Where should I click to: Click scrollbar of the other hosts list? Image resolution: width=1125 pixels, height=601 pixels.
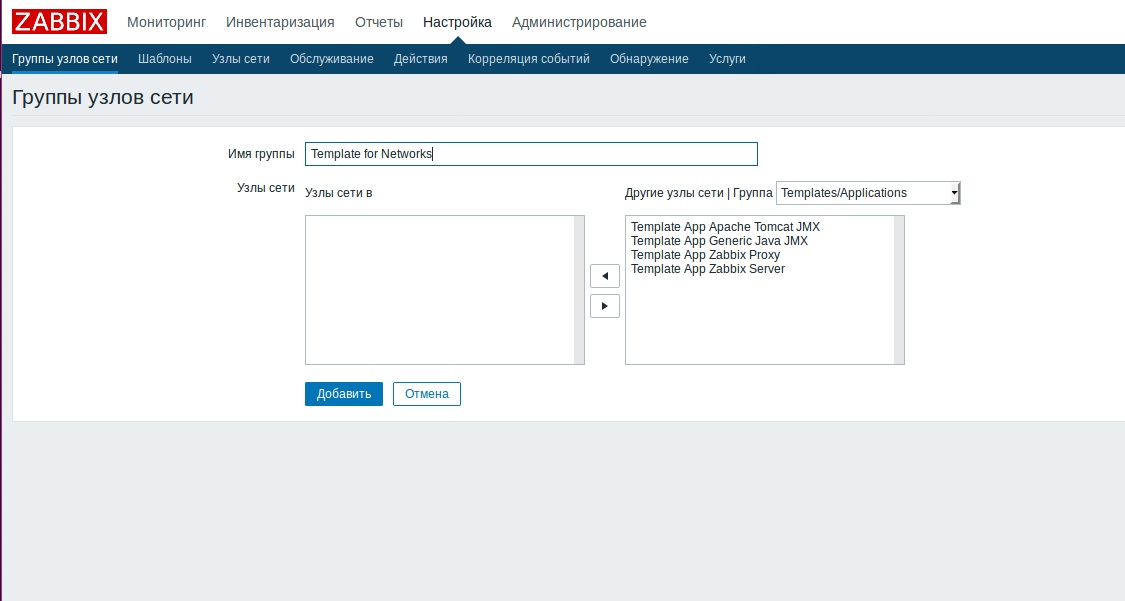899,290
